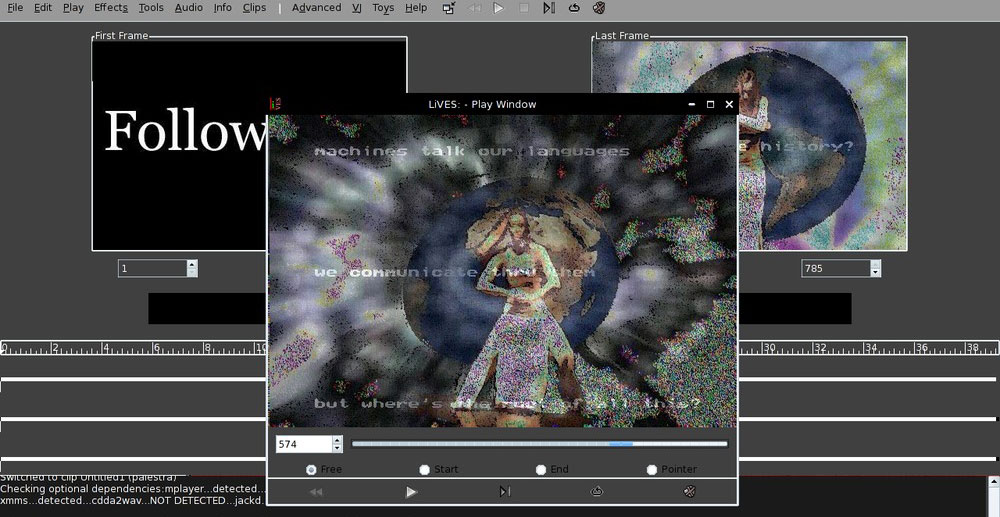Viewport: 1000px width, 517px height.
Task: Click the separate play window icon in the main toolbar
Action: click(449, 8)
